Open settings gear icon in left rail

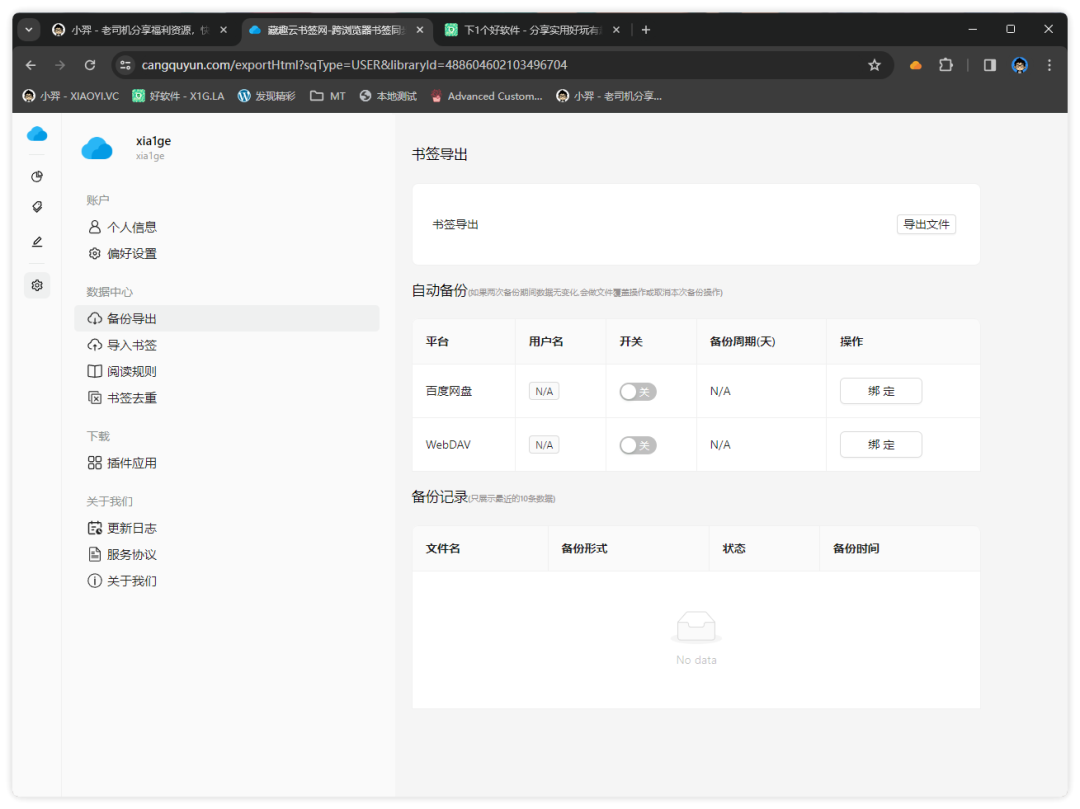tap(37, 285)
